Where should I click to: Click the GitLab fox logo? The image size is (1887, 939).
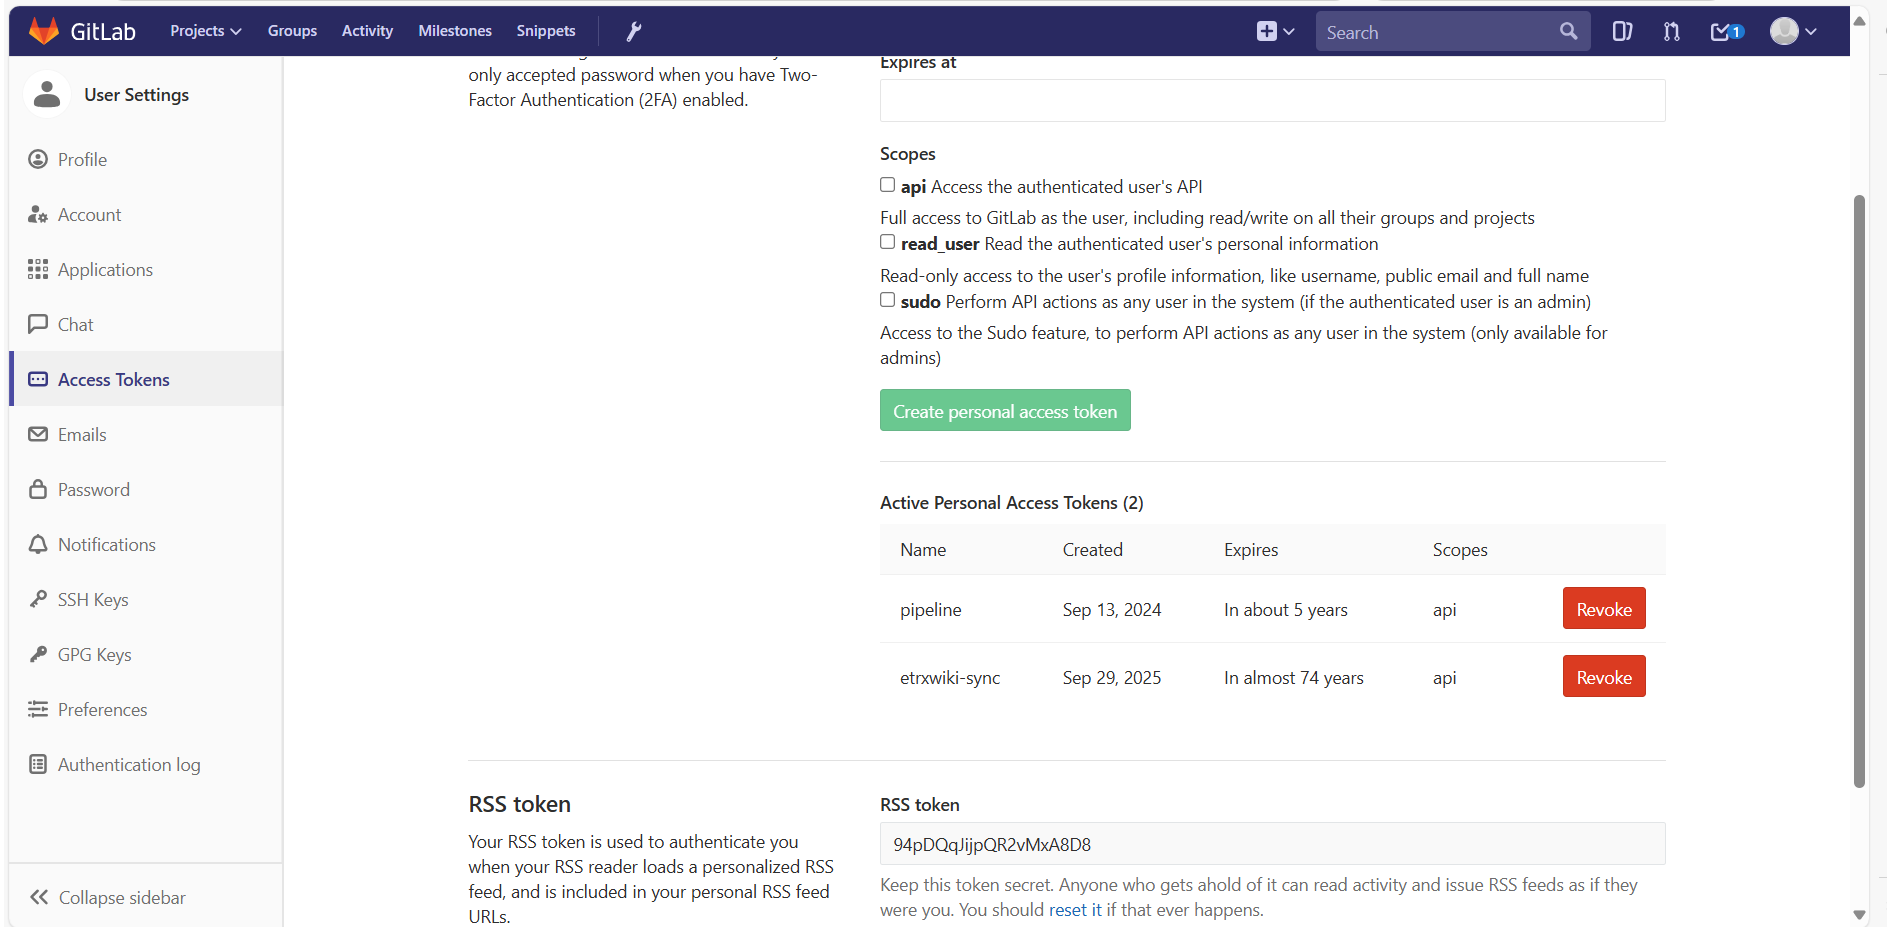click(44, 31)
